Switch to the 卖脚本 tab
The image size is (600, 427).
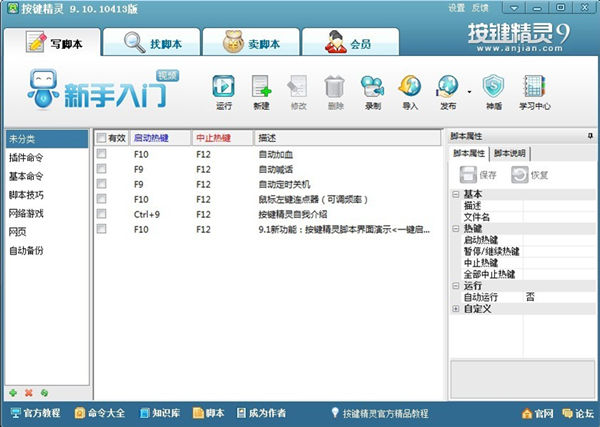click(x=251, y=42)
